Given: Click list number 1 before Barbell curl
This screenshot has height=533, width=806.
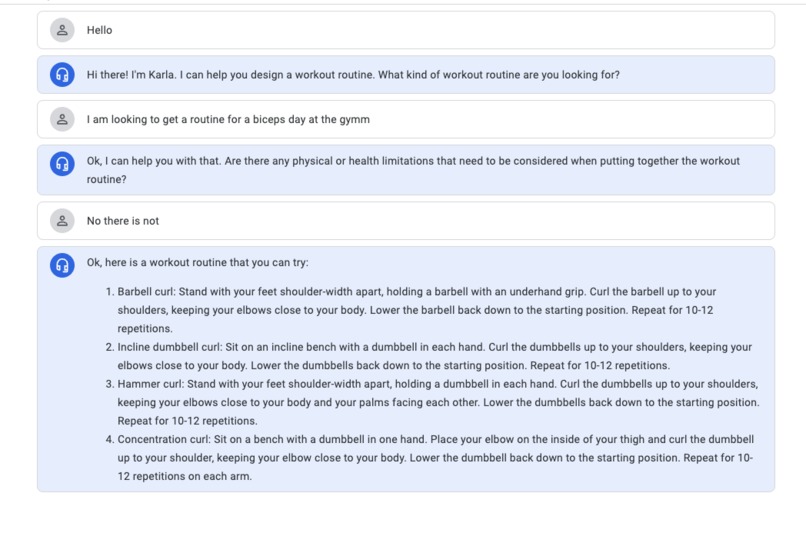Looking at the screenshot, I should (x=109, y=291).
